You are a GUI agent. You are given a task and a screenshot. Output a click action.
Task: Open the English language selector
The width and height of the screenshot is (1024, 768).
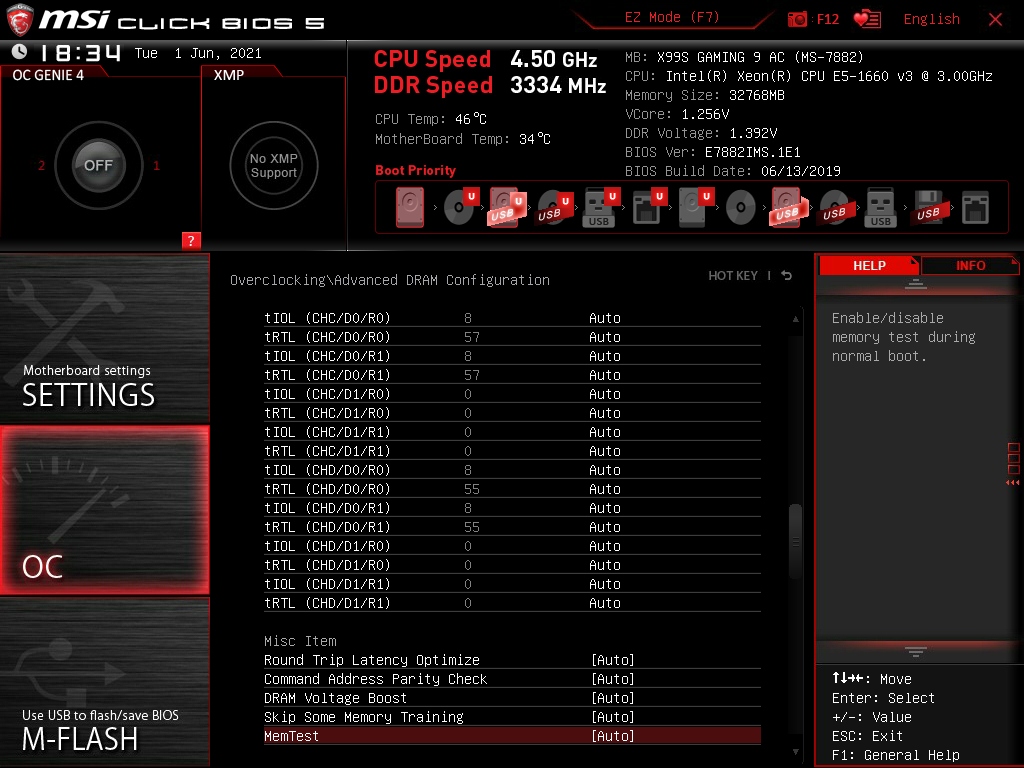(x=931, y=19)
